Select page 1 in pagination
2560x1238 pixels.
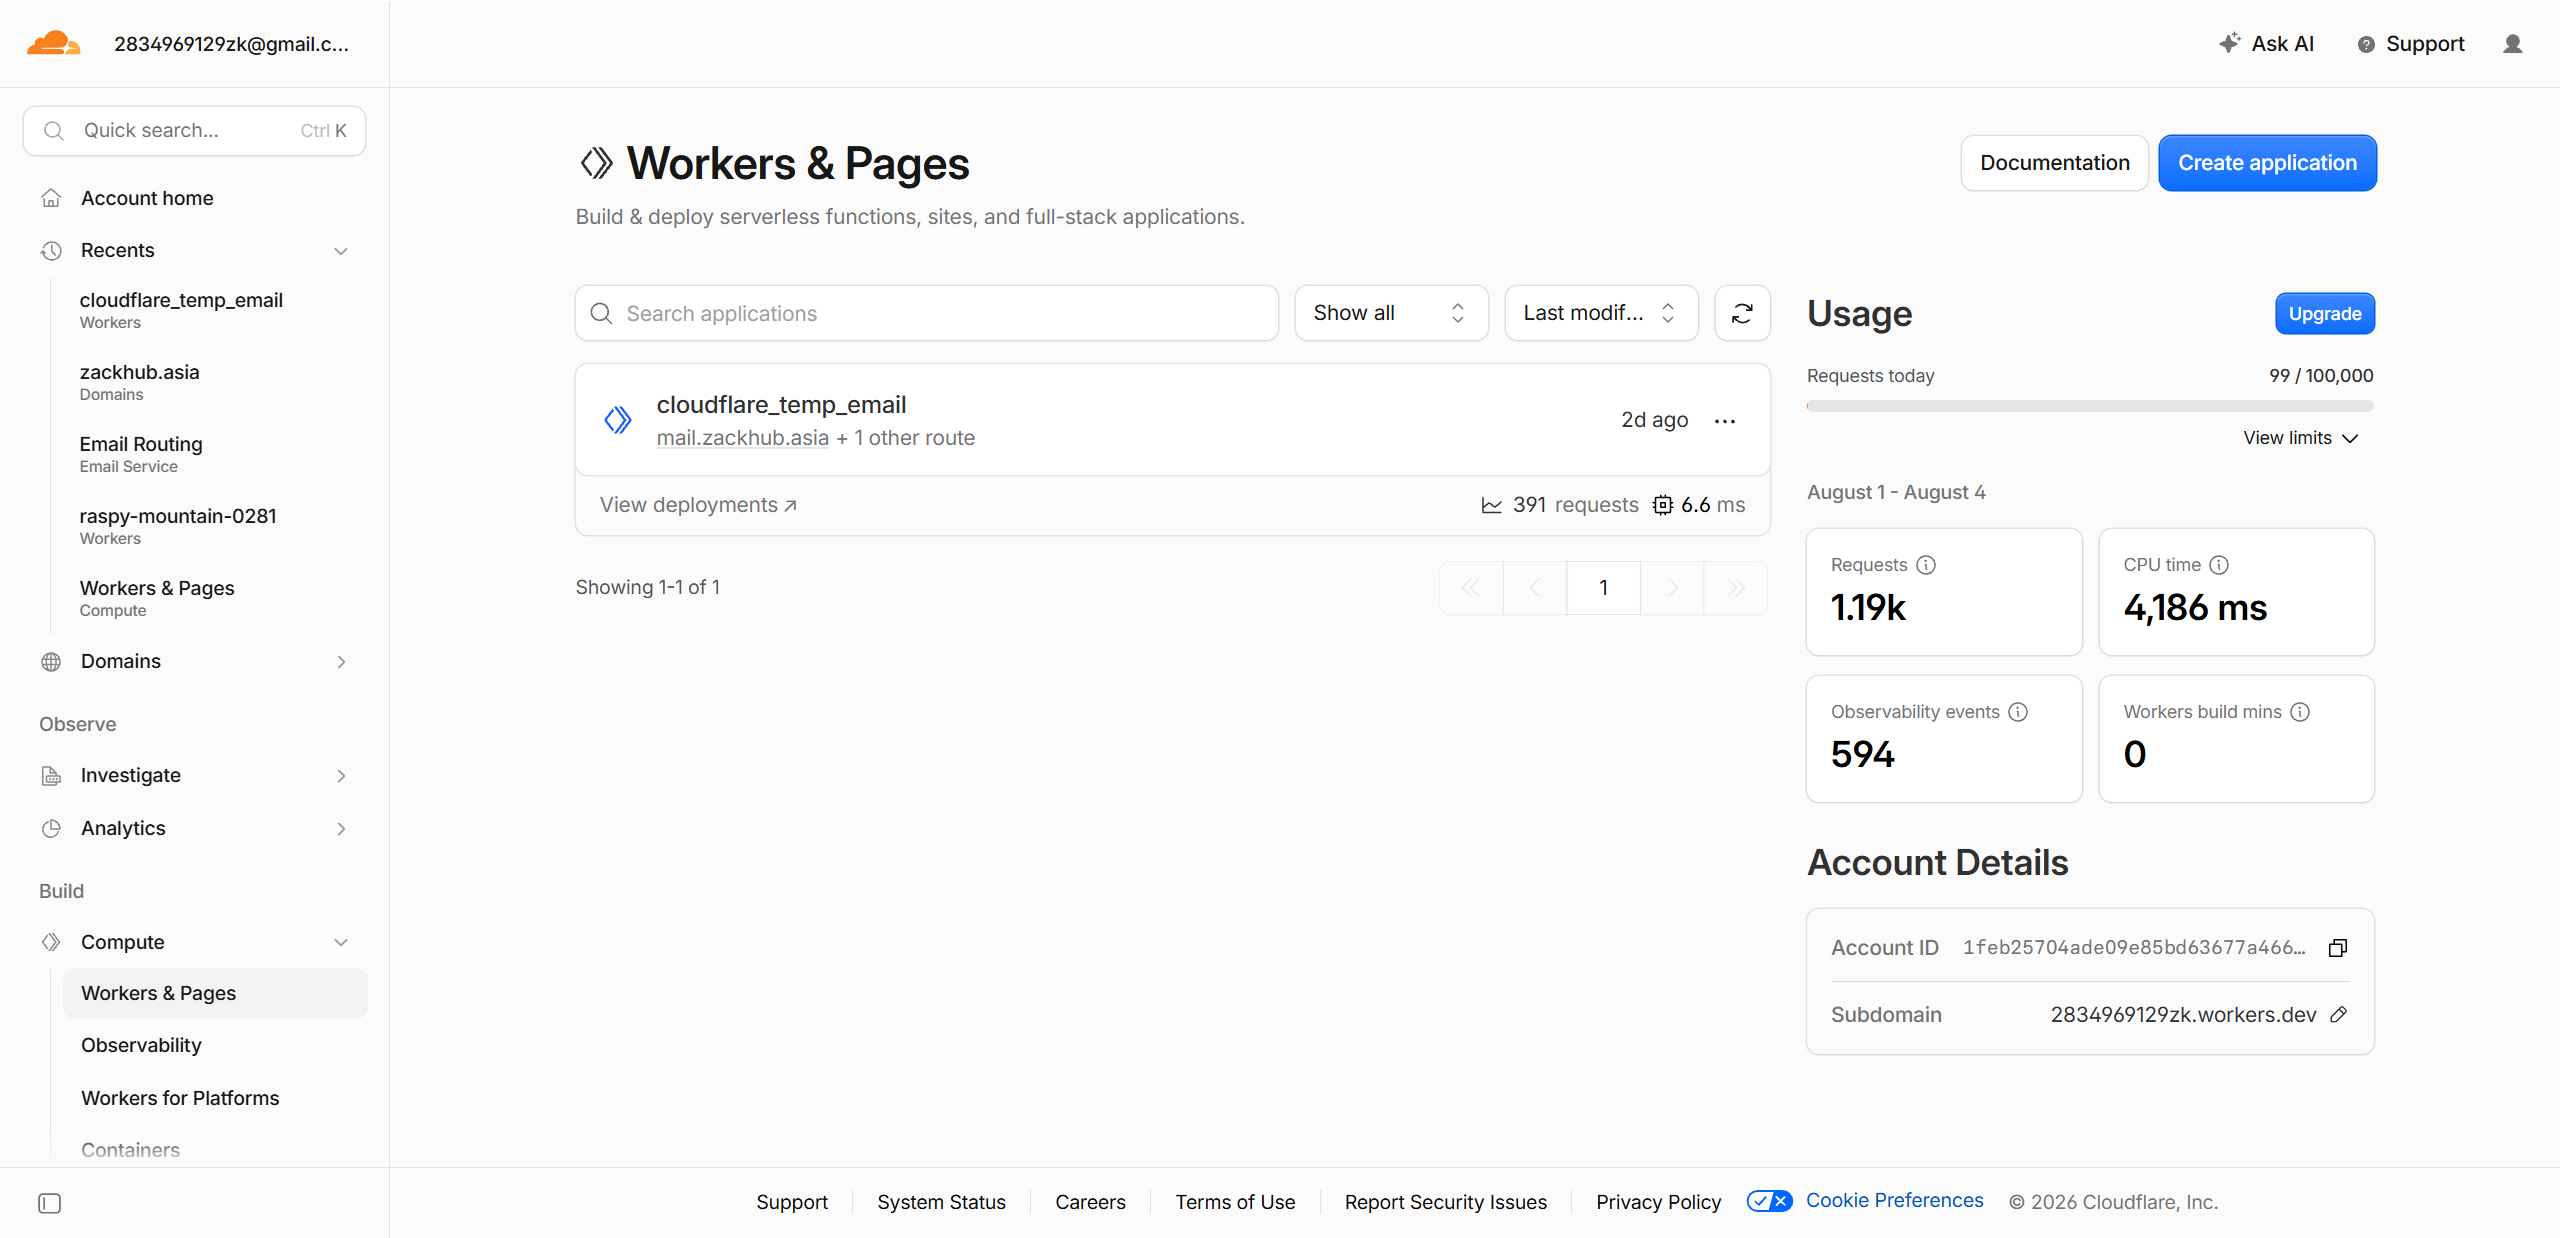(x=1604, y=588)
